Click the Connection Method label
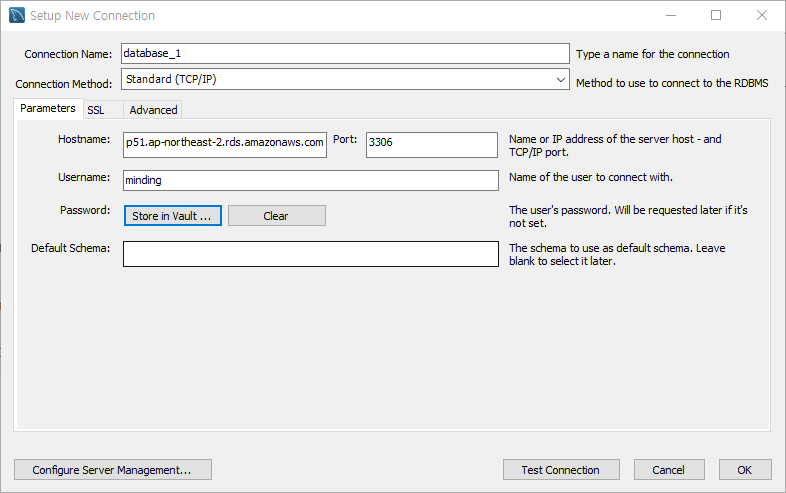This screenshot has height=493, width=786. coord(64,84)
